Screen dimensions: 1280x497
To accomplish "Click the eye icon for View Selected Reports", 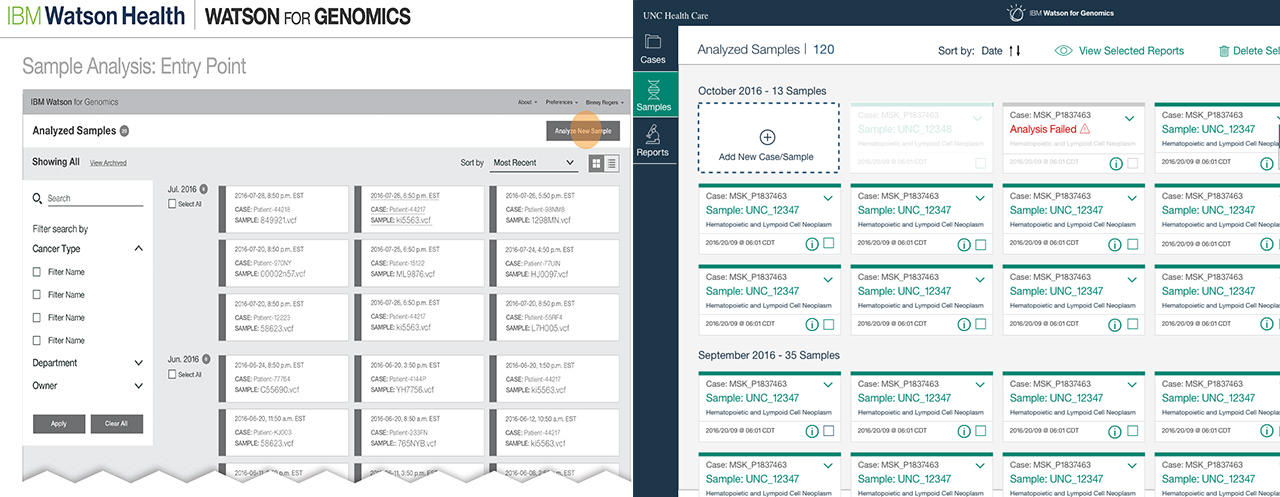I will tap(1064, 51).
